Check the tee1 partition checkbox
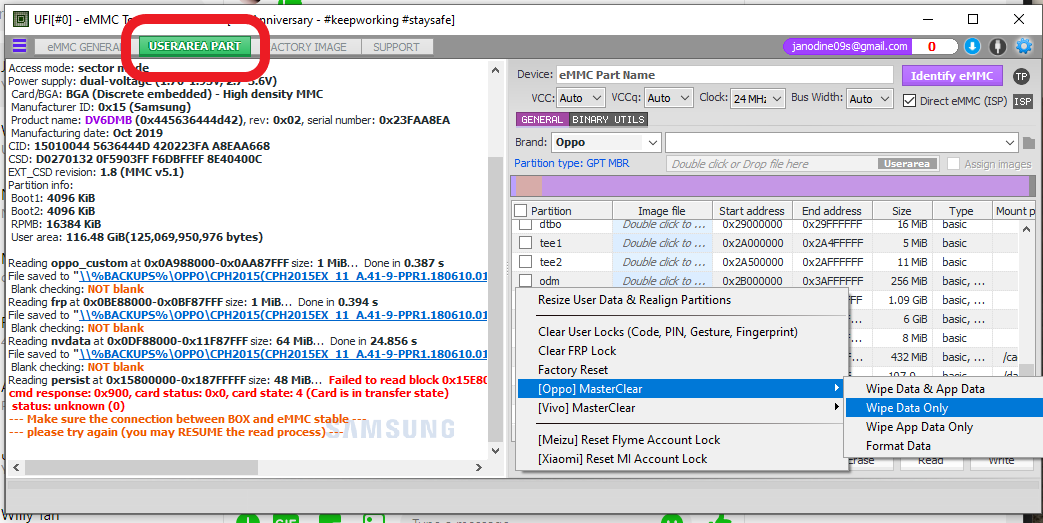Screen dimensions: 1043x523 (x=525, y=243)
